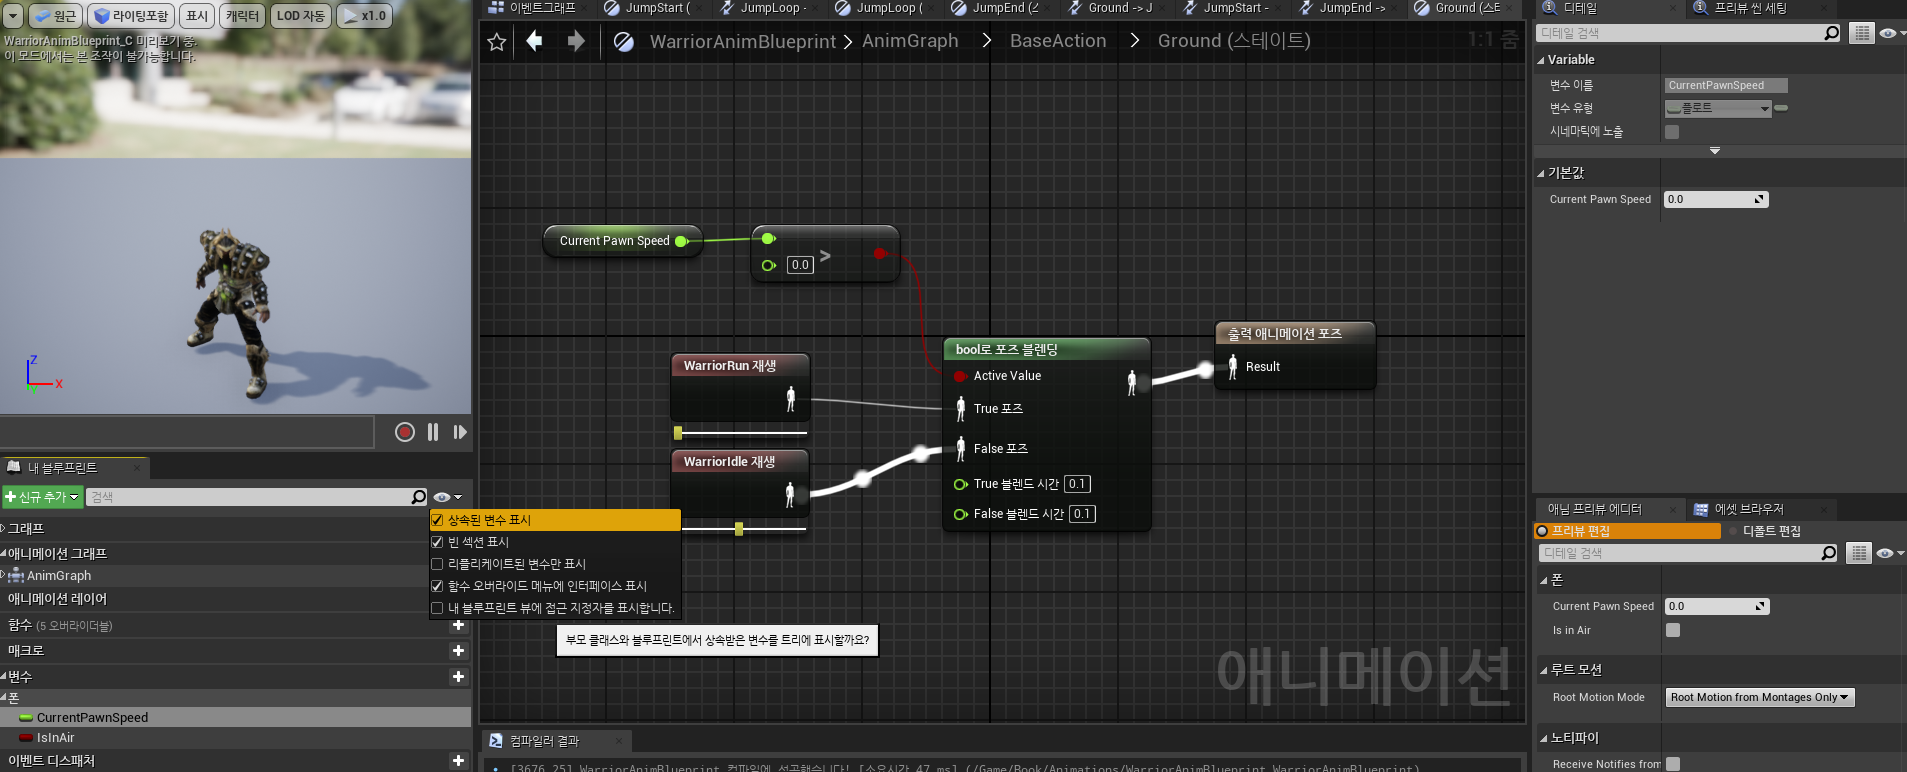The width and height of the screenshot is (1907, 772).
Task: Toggle show interfaces in function override menu
Action: [437, 586]
